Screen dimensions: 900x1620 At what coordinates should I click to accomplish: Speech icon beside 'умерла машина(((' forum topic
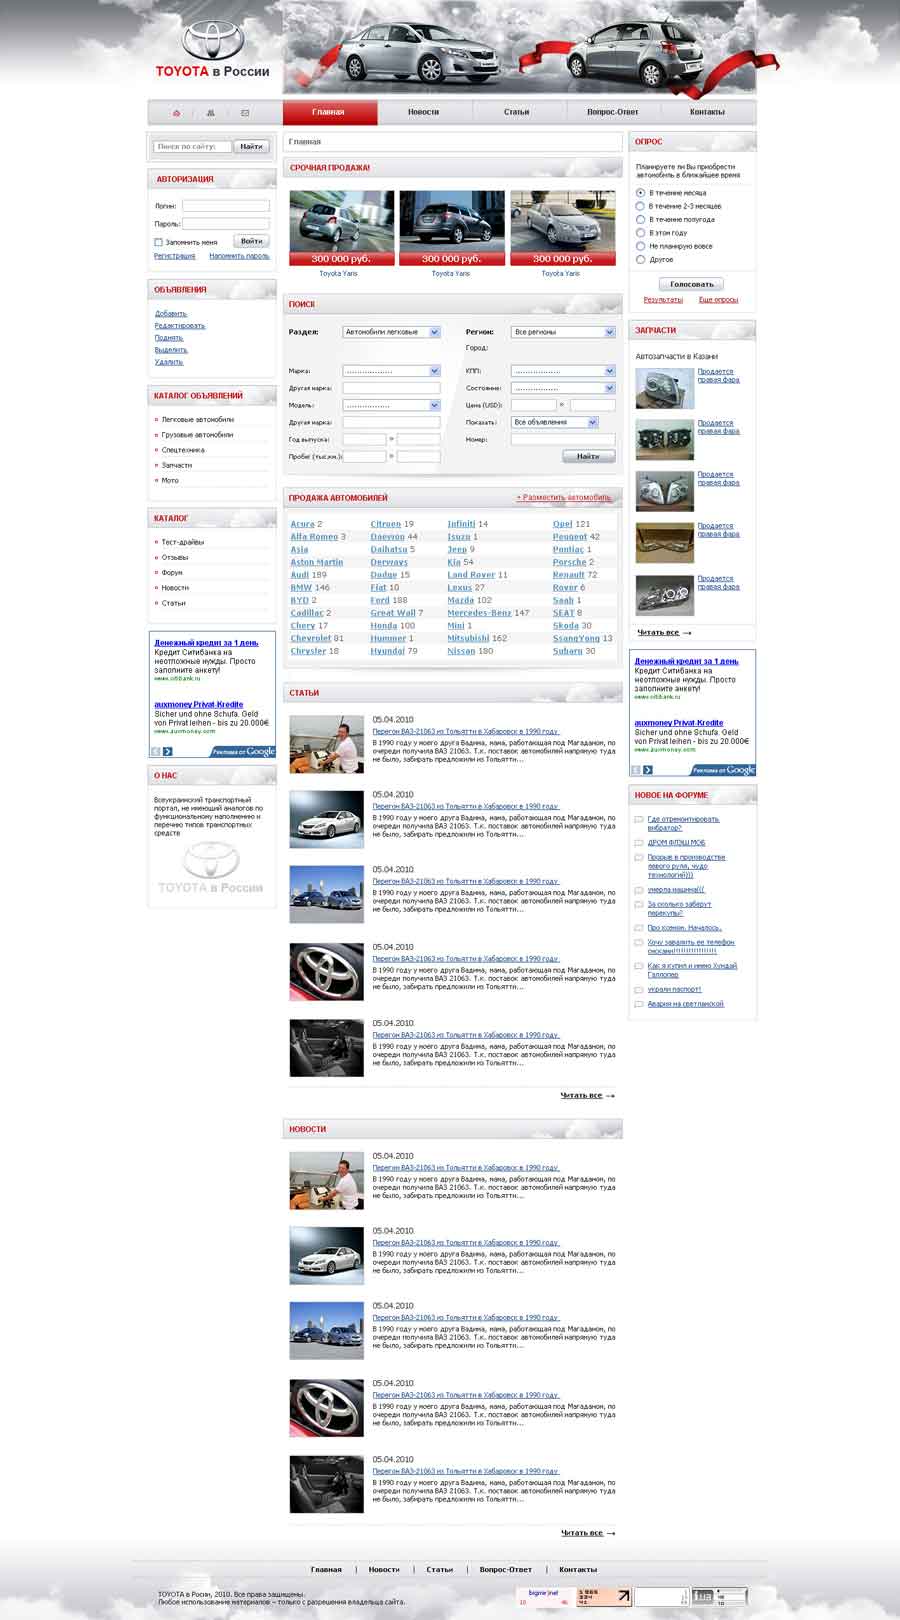639,890
